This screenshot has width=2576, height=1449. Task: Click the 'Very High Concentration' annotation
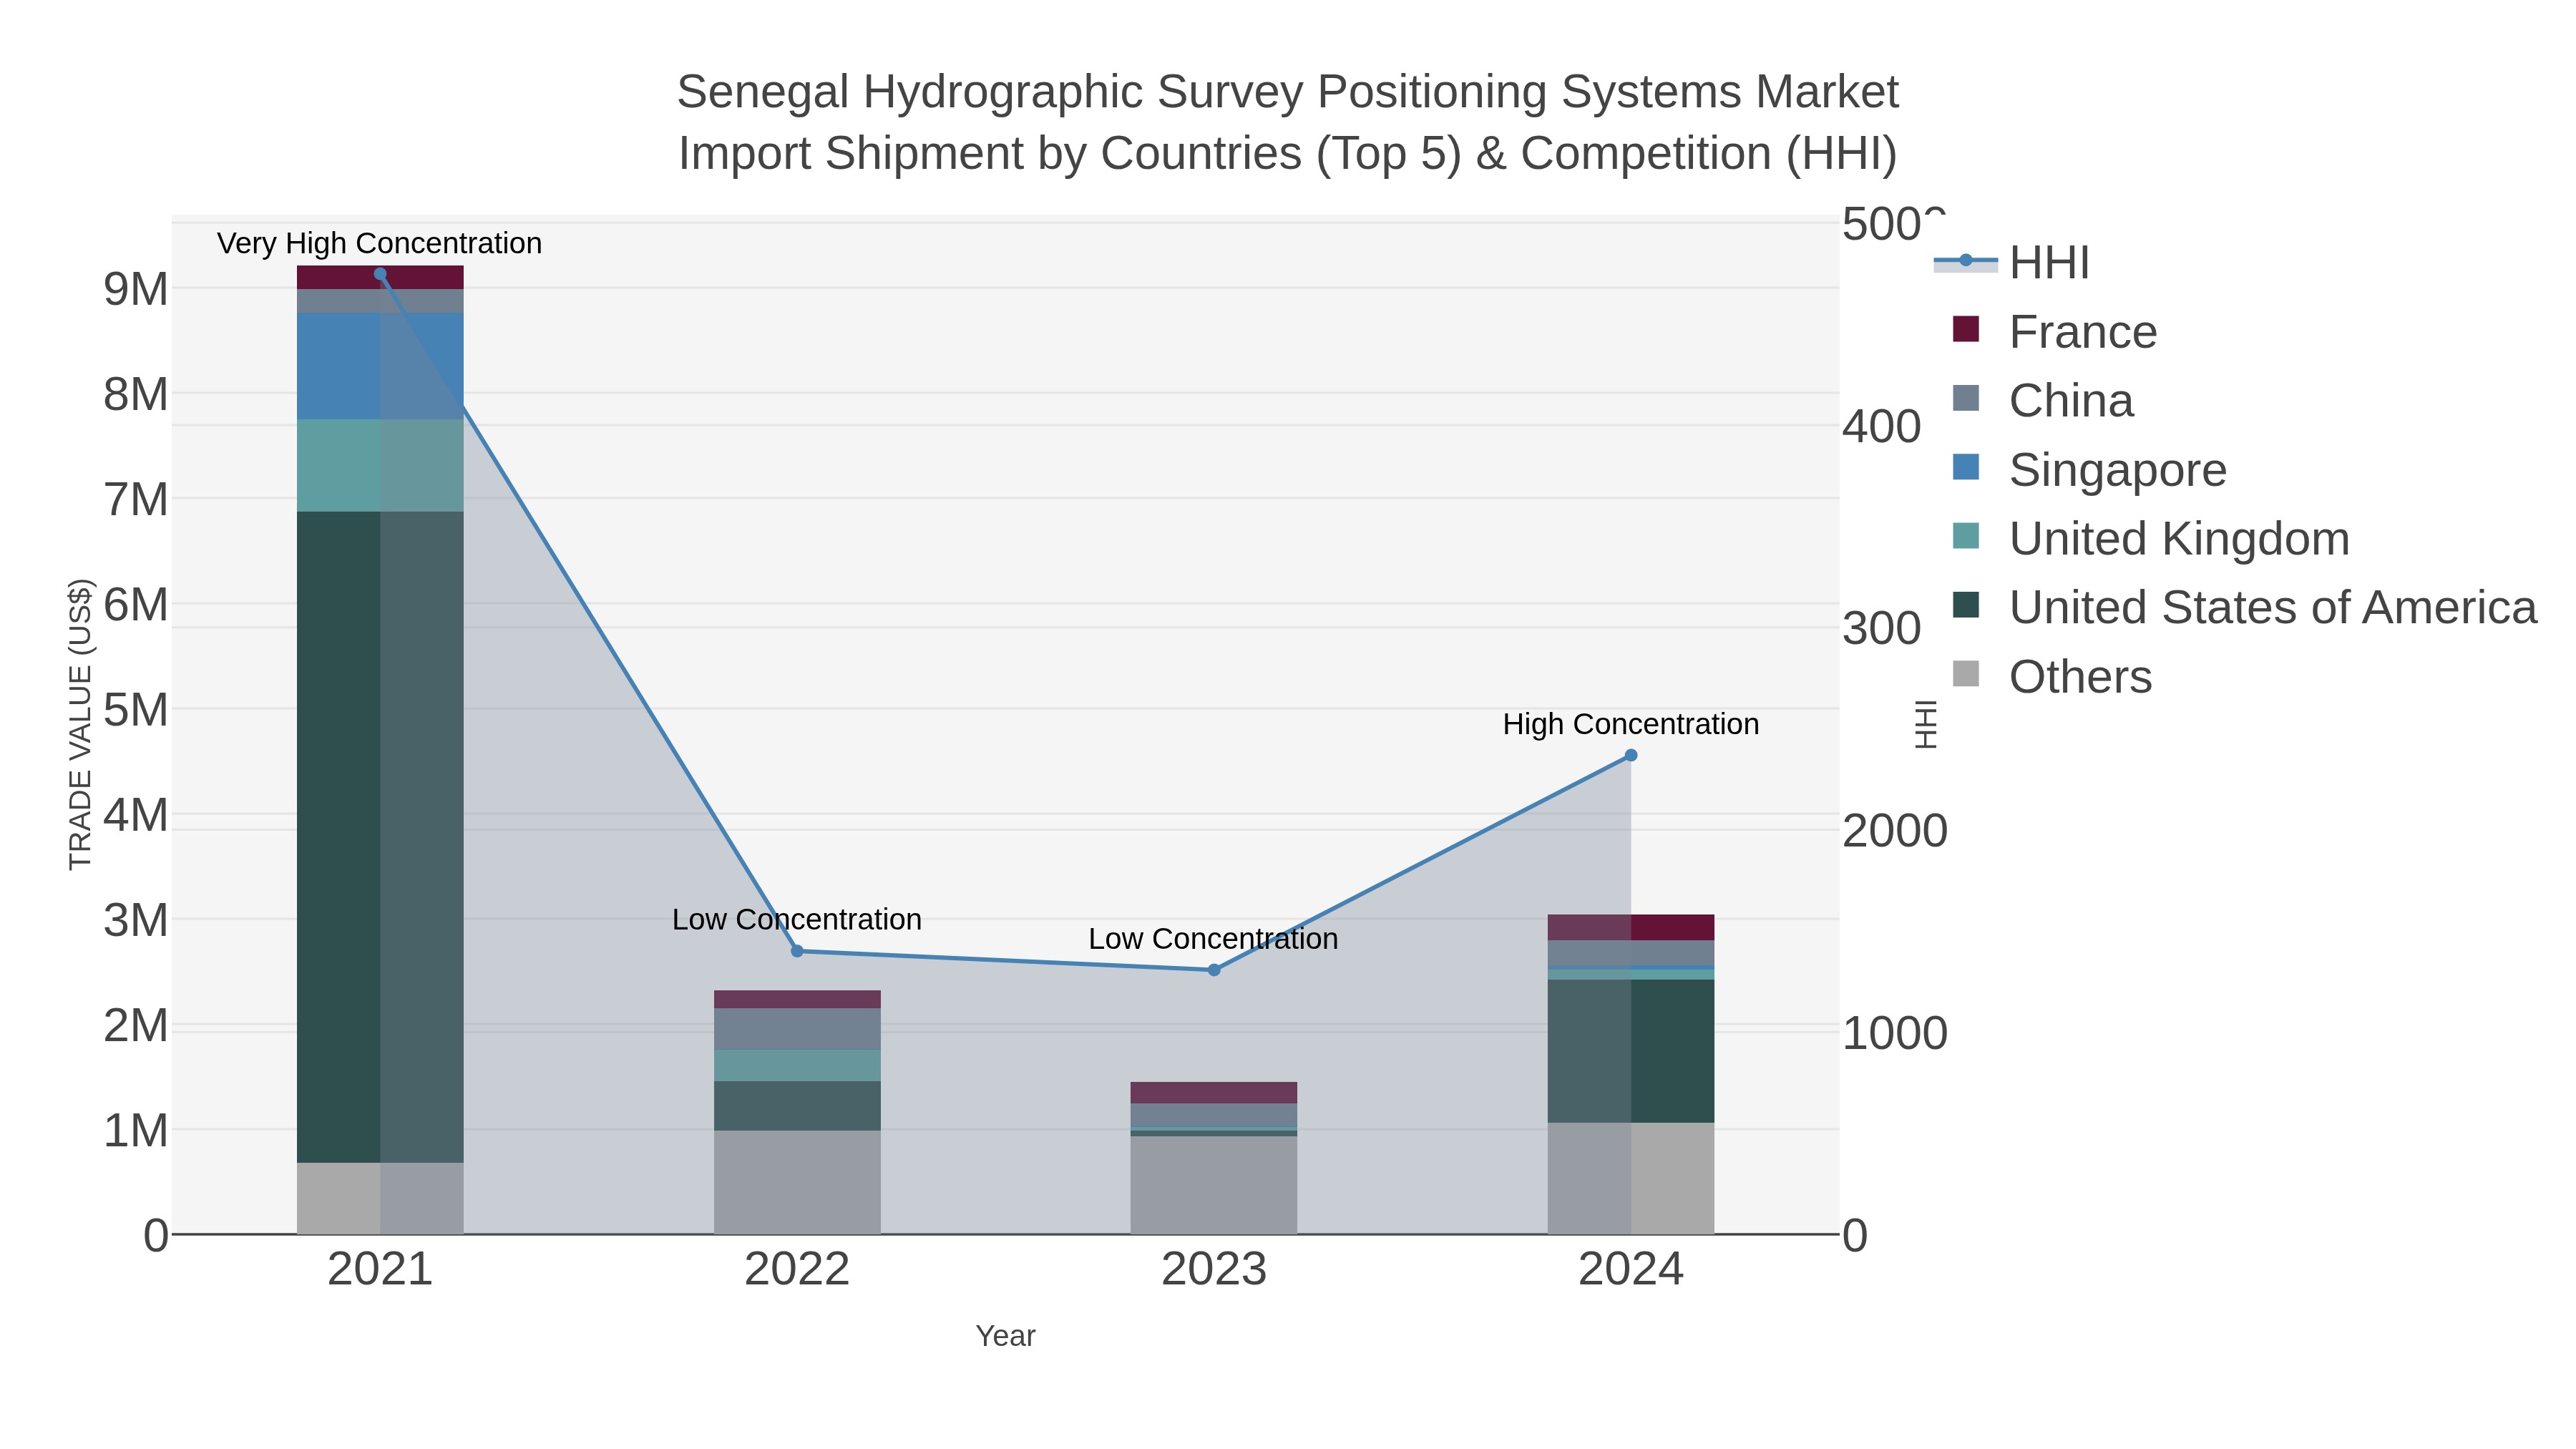(379, 243)
